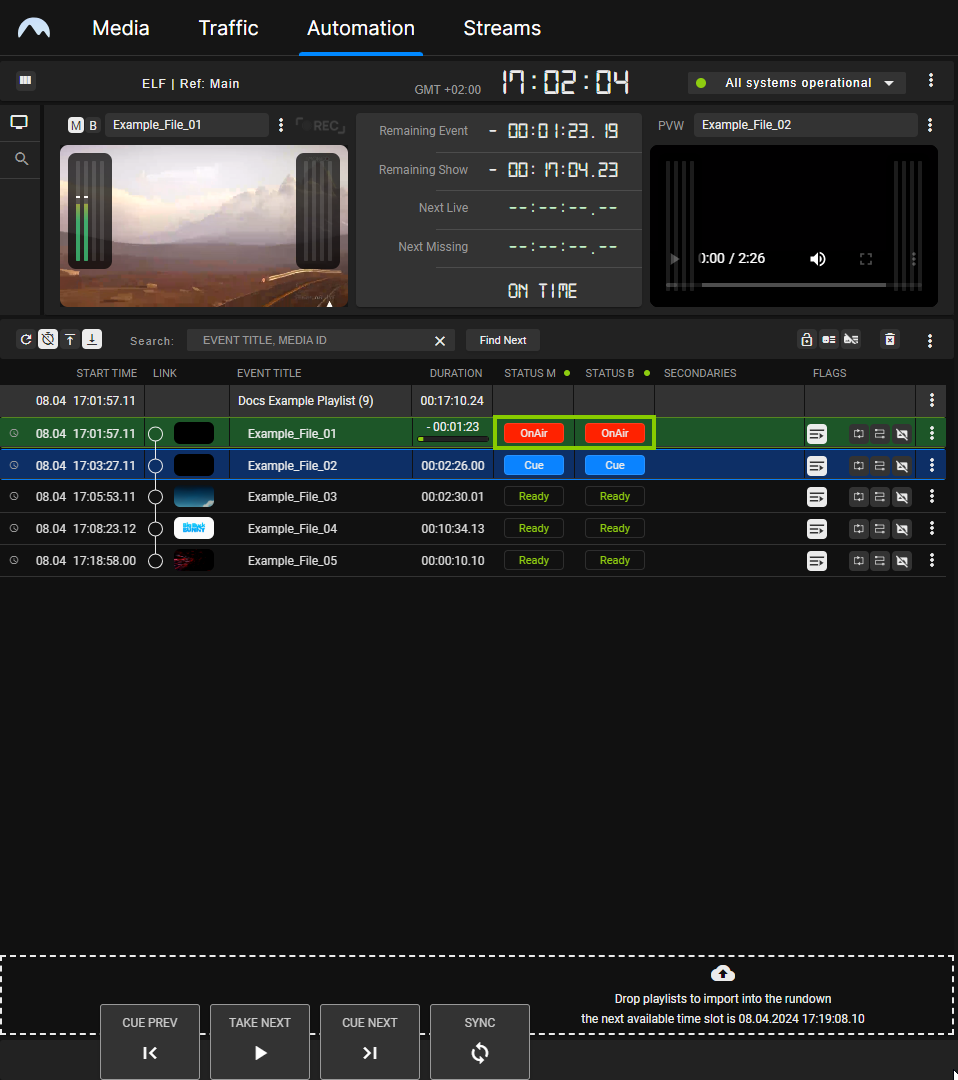Viewport: 958px width, 1080px height.
Task: Click the Find Next button
Action: coord(502,340)
